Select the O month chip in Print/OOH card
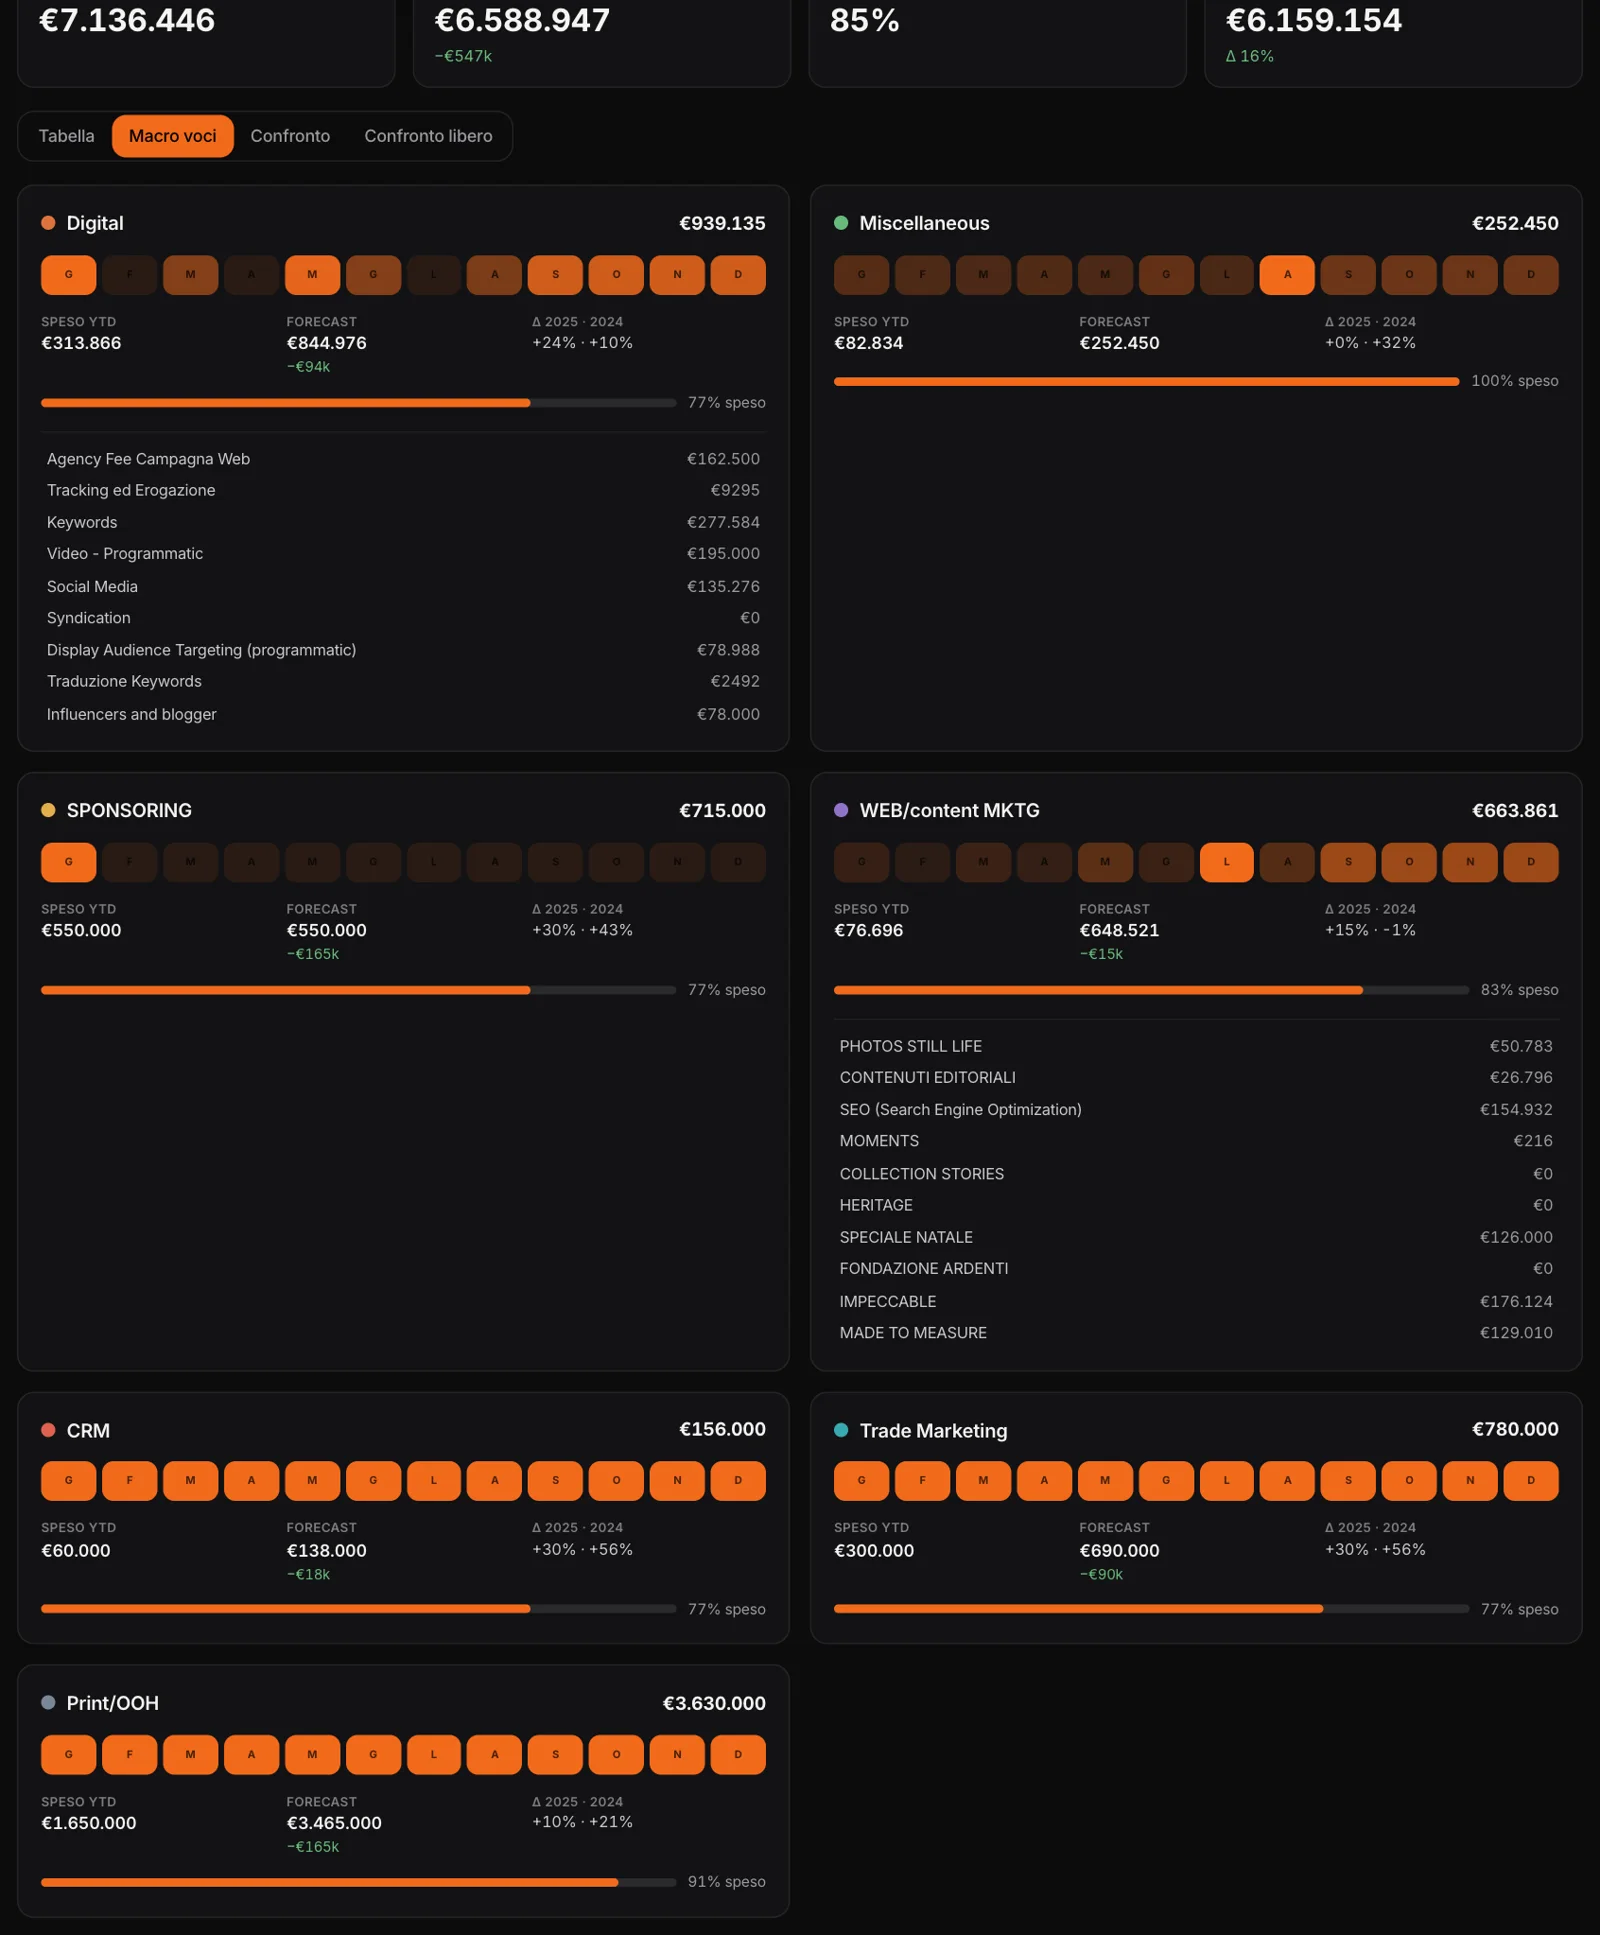The height and width of the screenshot is (1935, 1600). [616, 1755]
